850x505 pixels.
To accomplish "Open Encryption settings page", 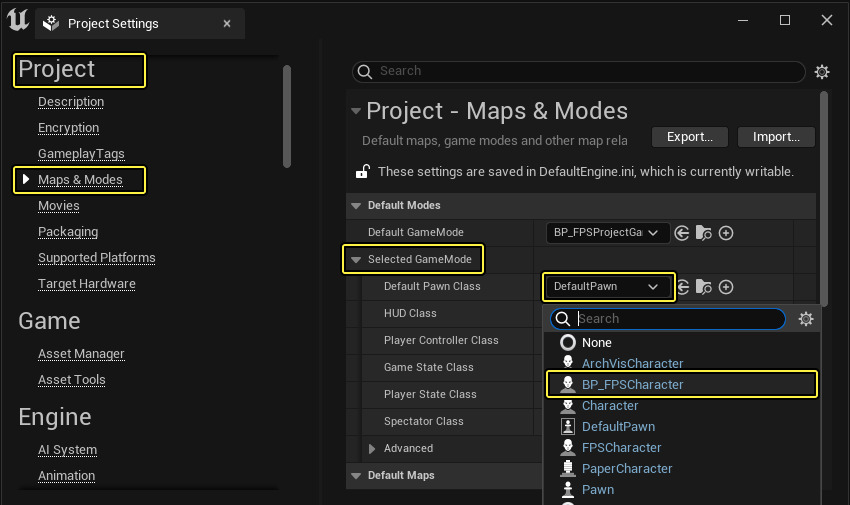I will coord(68,128).
